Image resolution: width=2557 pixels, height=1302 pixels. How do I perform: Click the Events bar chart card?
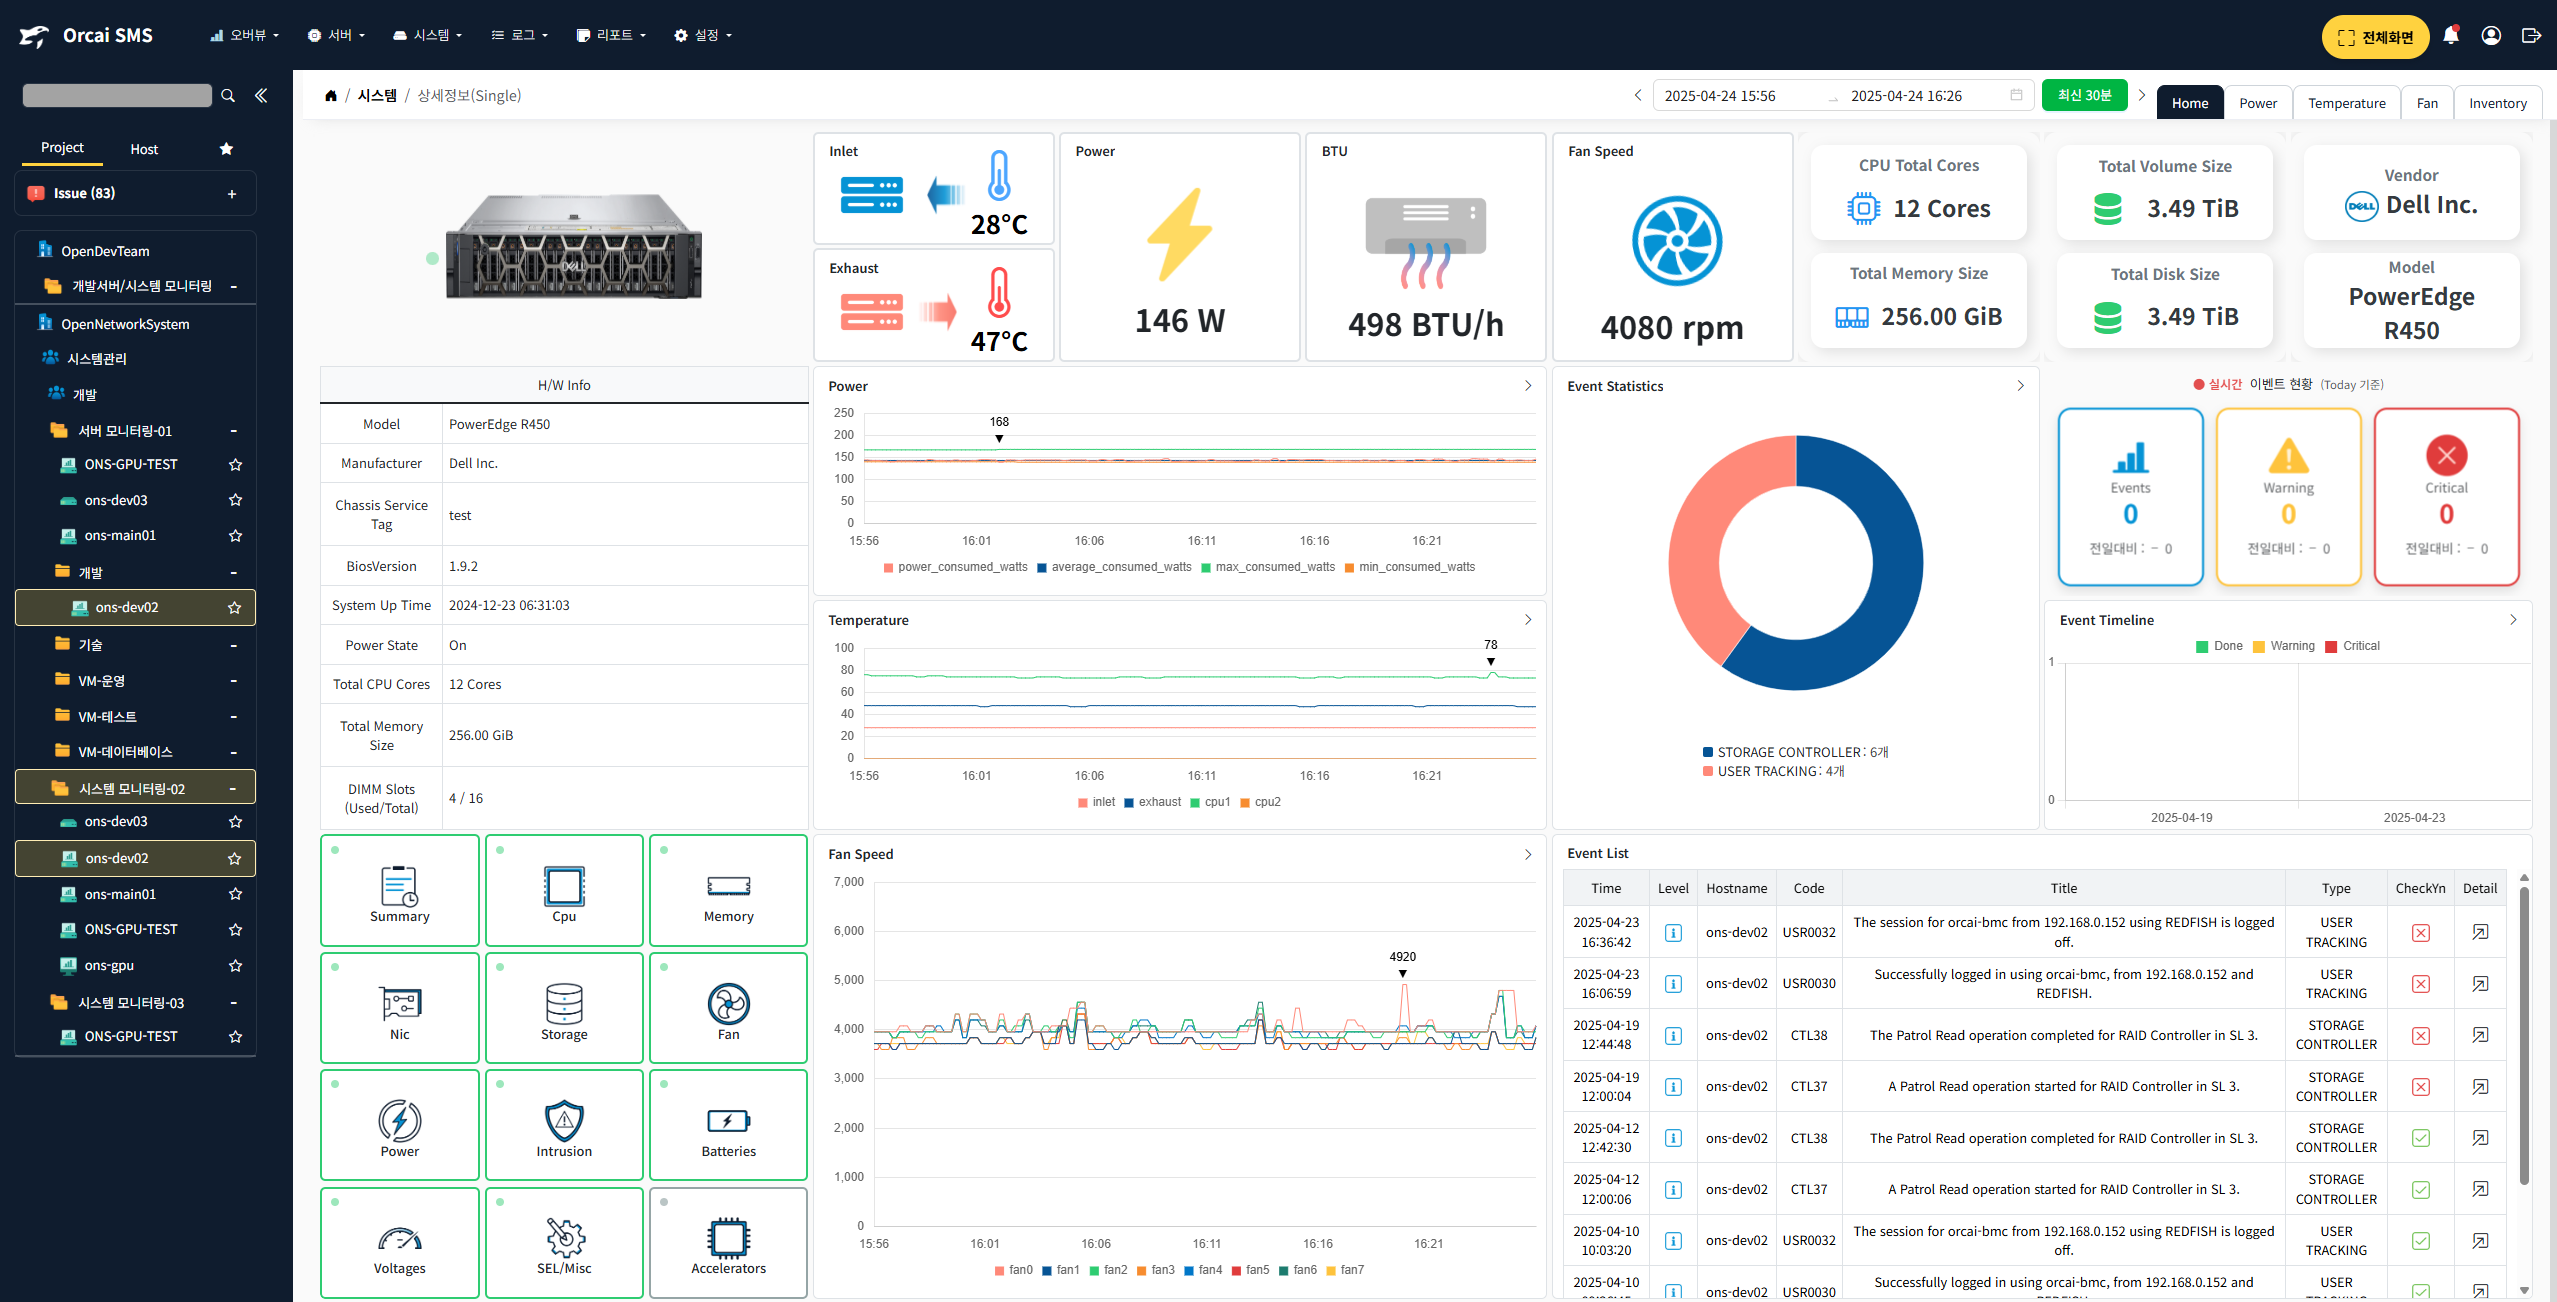coord(2130,497)
